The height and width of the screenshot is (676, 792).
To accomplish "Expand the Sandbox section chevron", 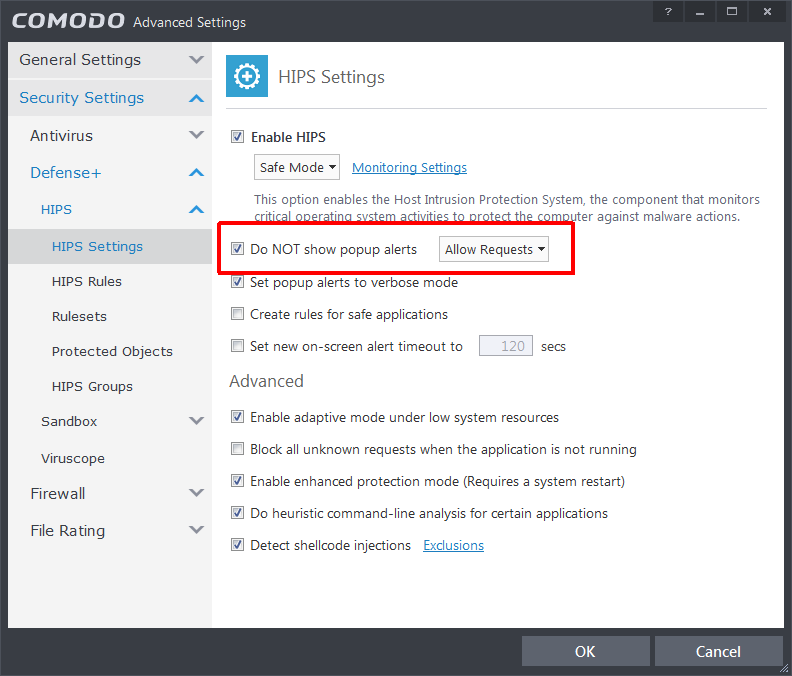I will coord(196,420).
